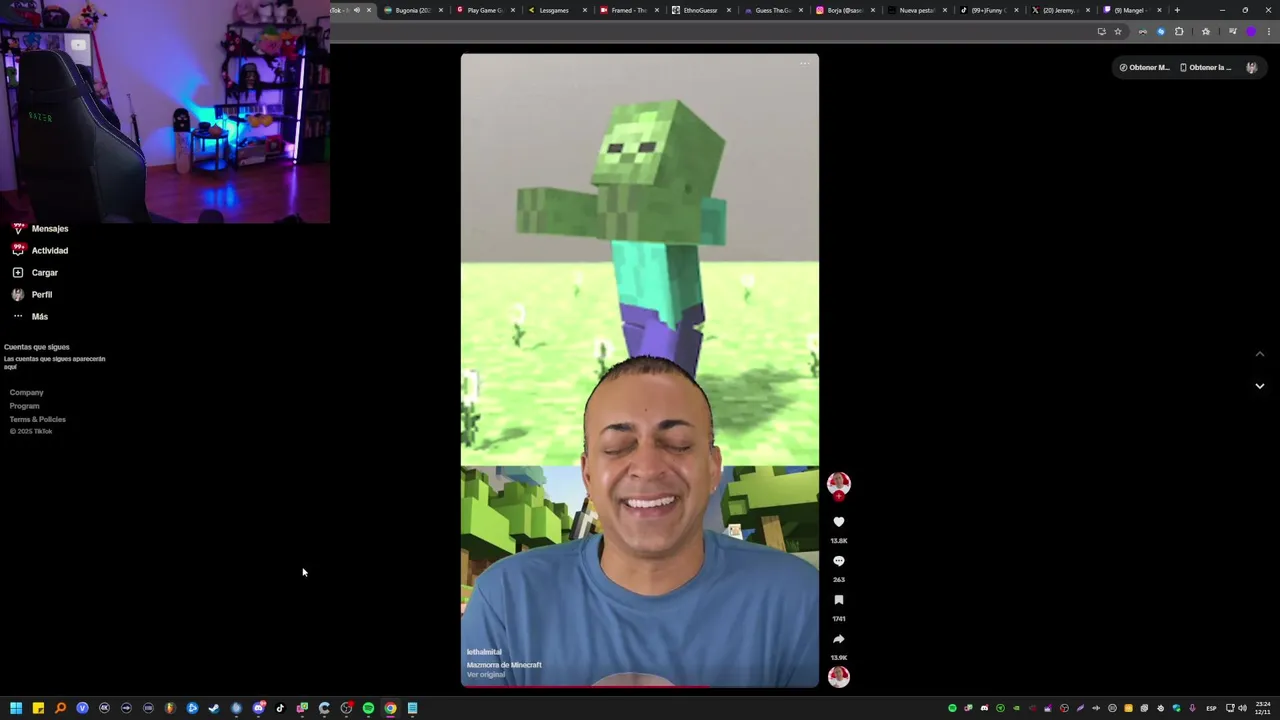
Task: Seek using the video progress bar
Action: point(640,687)
